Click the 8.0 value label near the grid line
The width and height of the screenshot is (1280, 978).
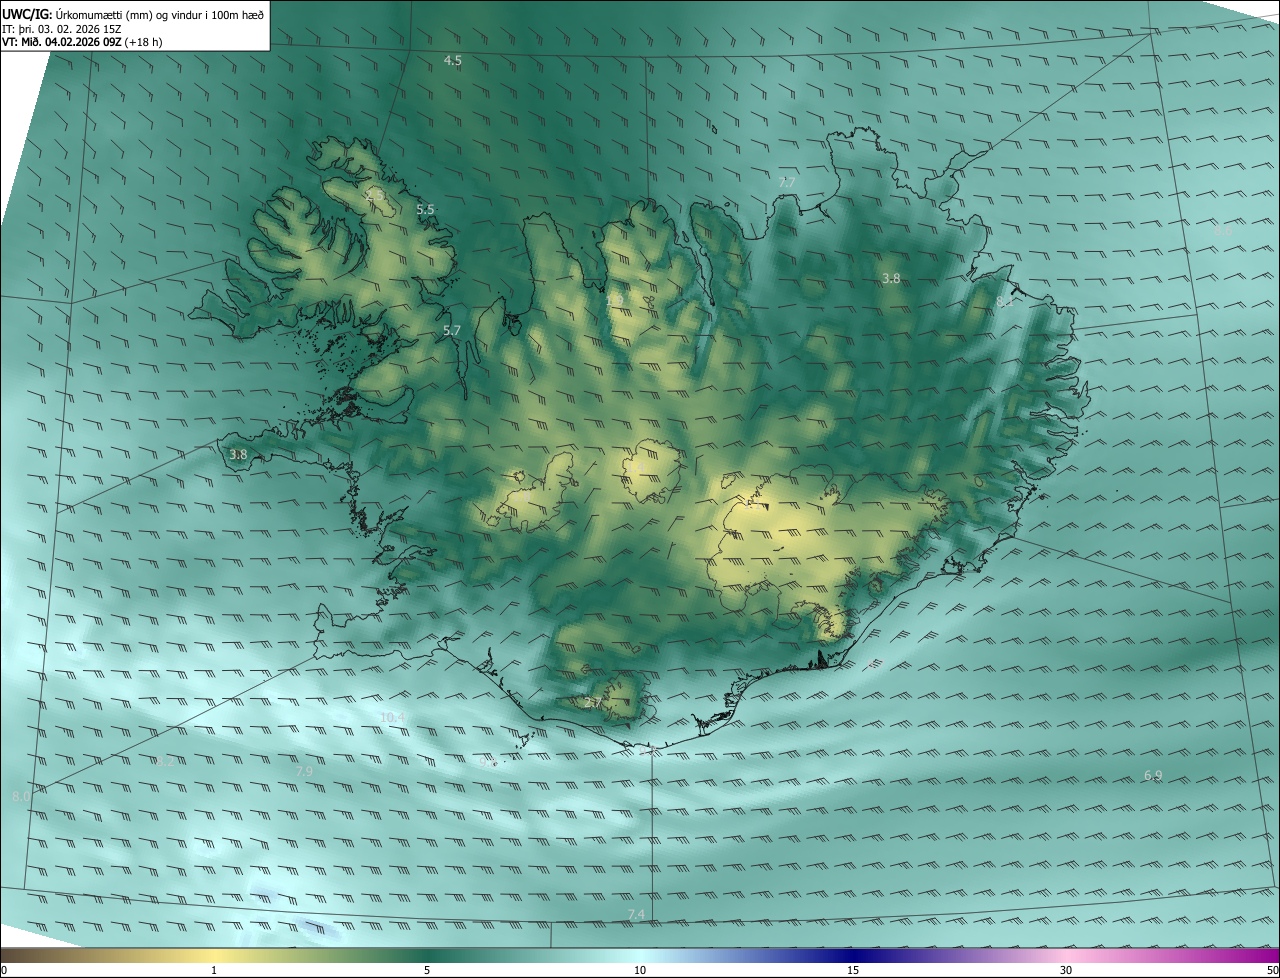pos(21,797)
